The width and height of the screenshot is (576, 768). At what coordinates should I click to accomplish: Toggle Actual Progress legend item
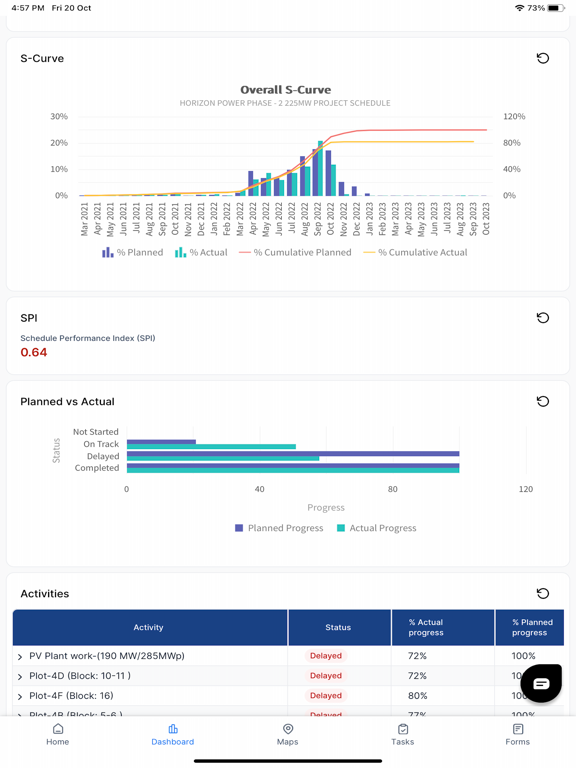pyautogui.click(x=377, y=528)
